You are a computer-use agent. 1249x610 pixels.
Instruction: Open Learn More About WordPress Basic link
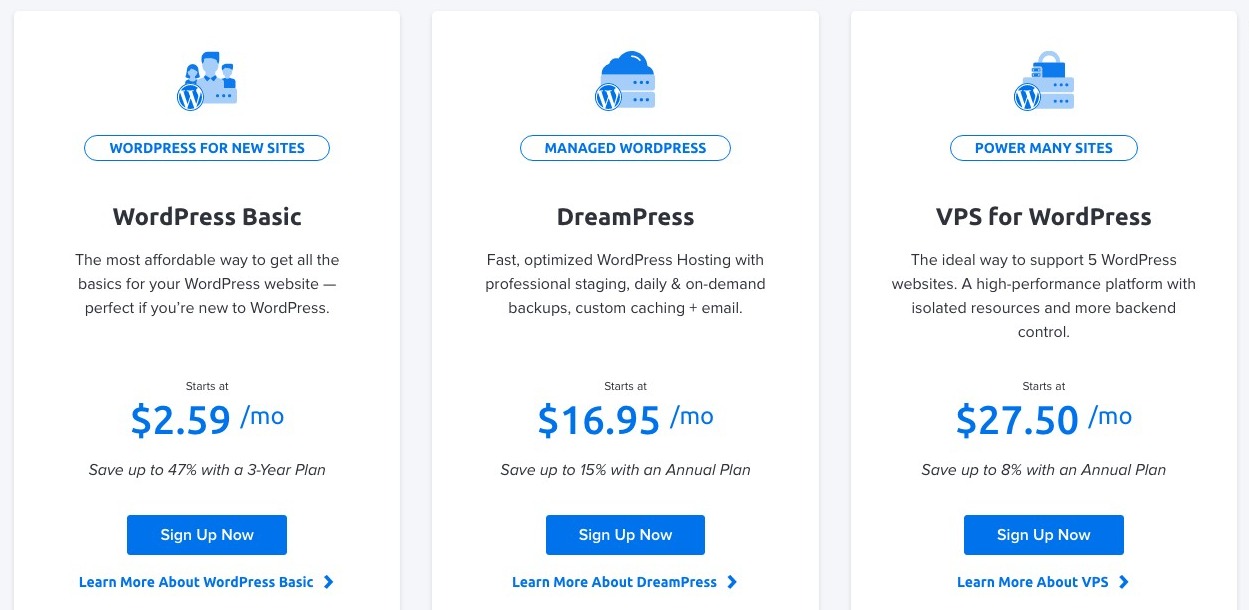point(196,582)
